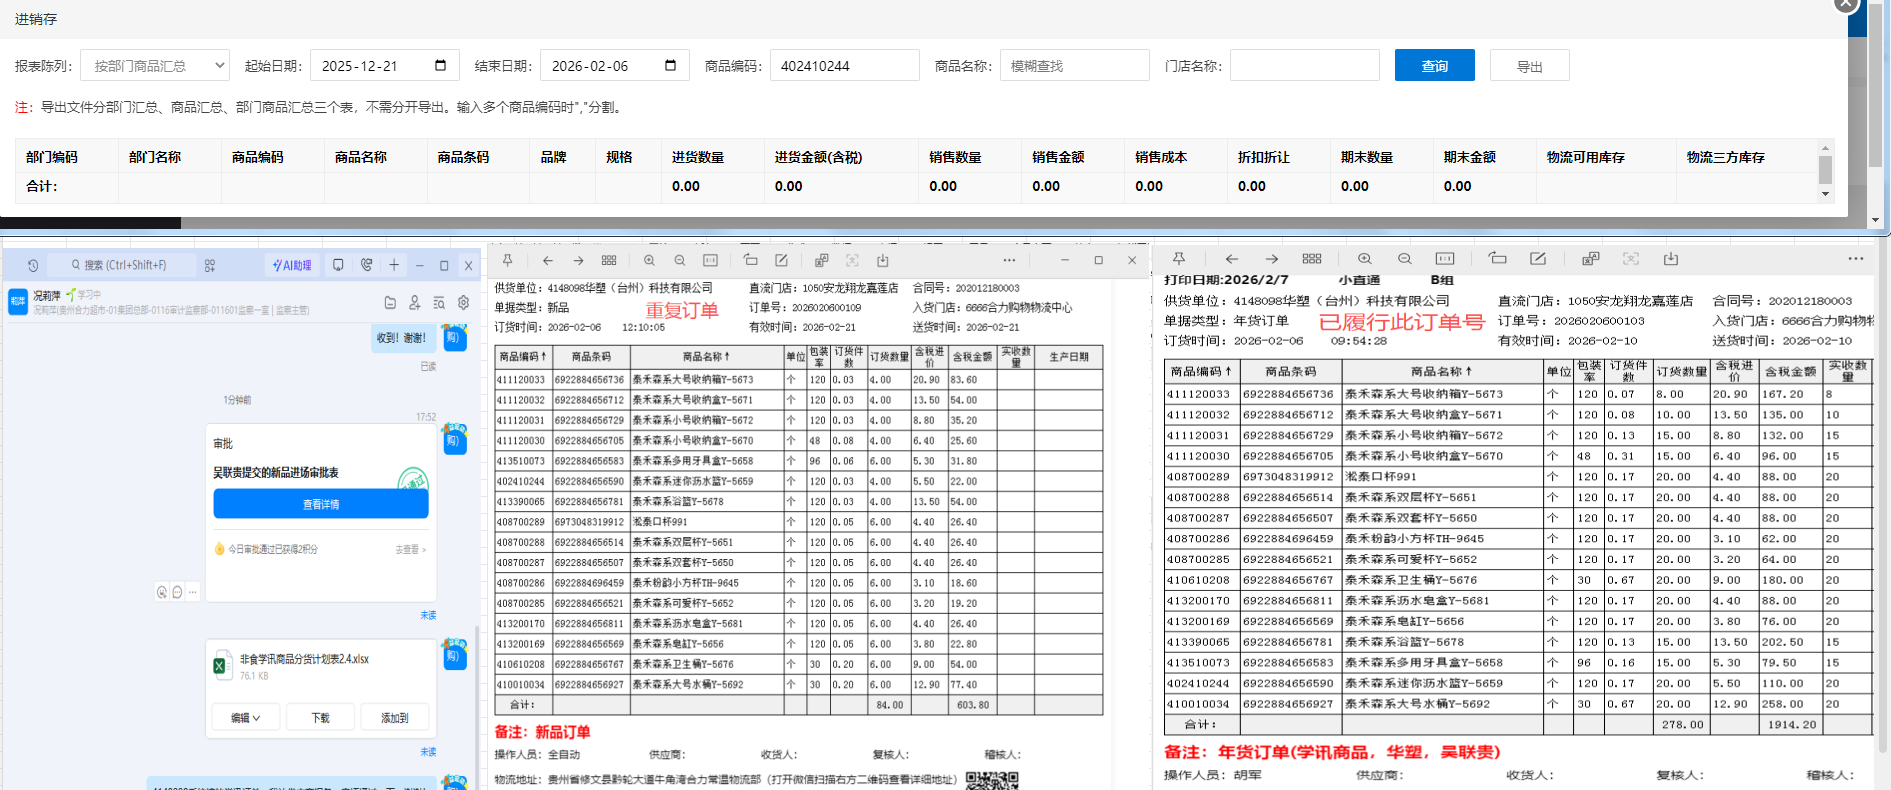Open the 起始日期 calendar picker
Screen dimensions: 1891x790
[440, 66]
